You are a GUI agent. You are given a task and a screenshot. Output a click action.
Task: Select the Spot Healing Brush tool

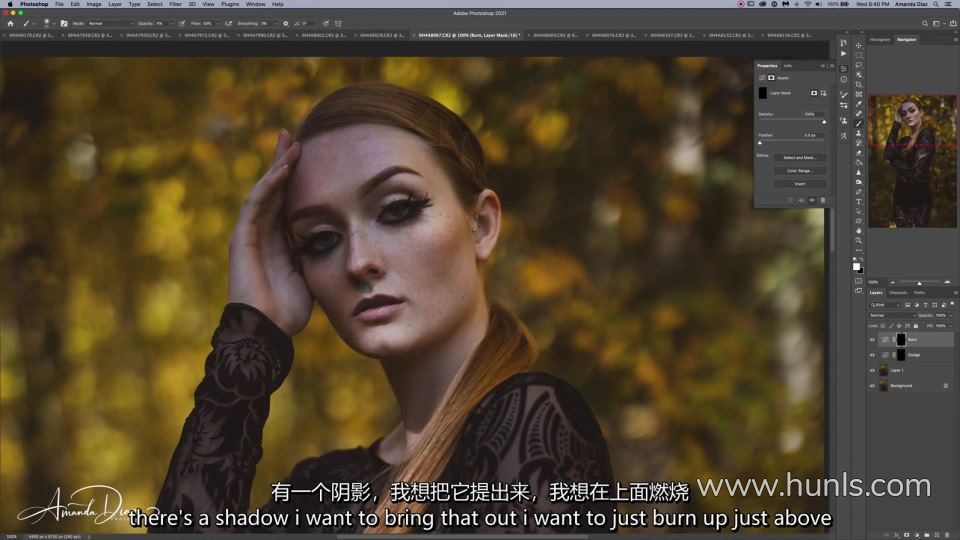point(859,114)
